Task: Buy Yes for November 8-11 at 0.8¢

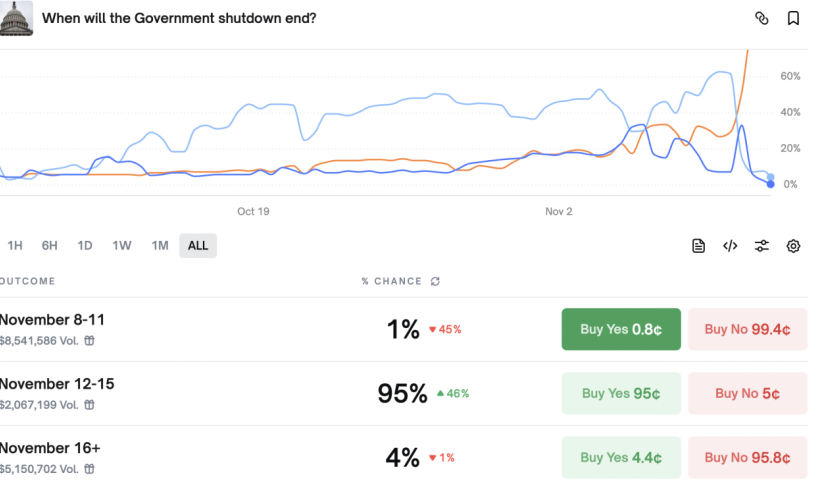Action: [x=620, y=329]
